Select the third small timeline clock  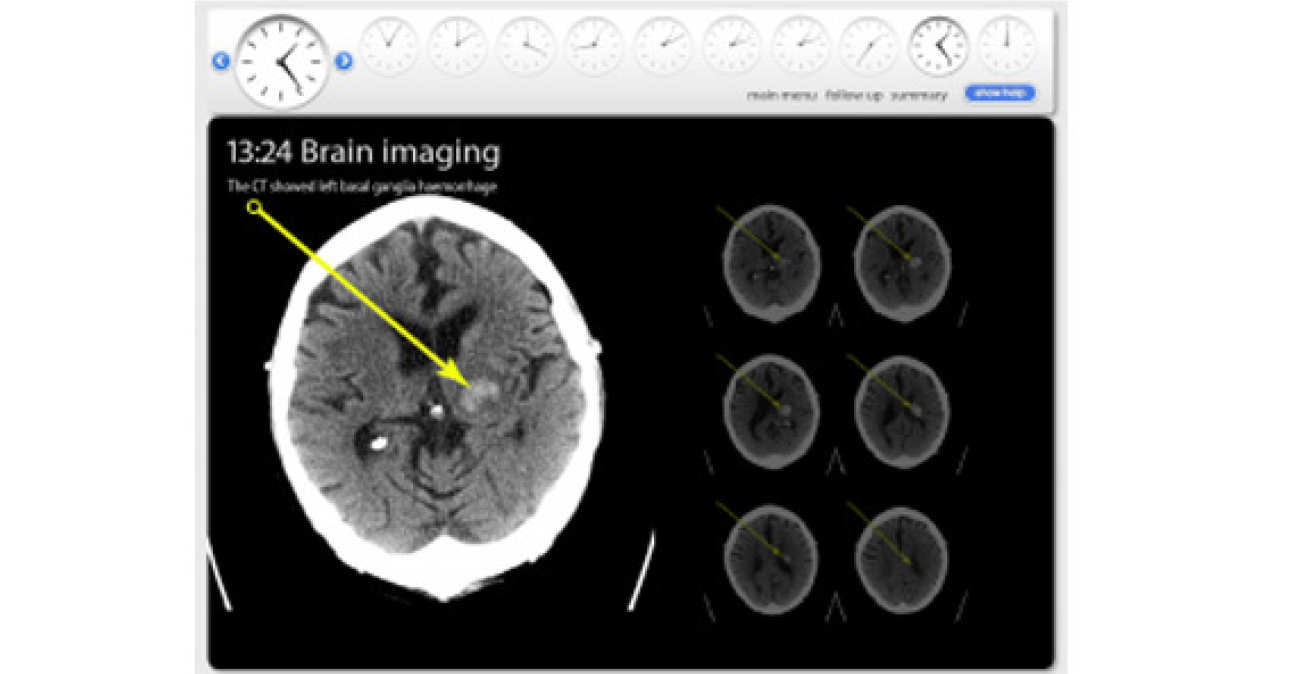pos(526,46)
